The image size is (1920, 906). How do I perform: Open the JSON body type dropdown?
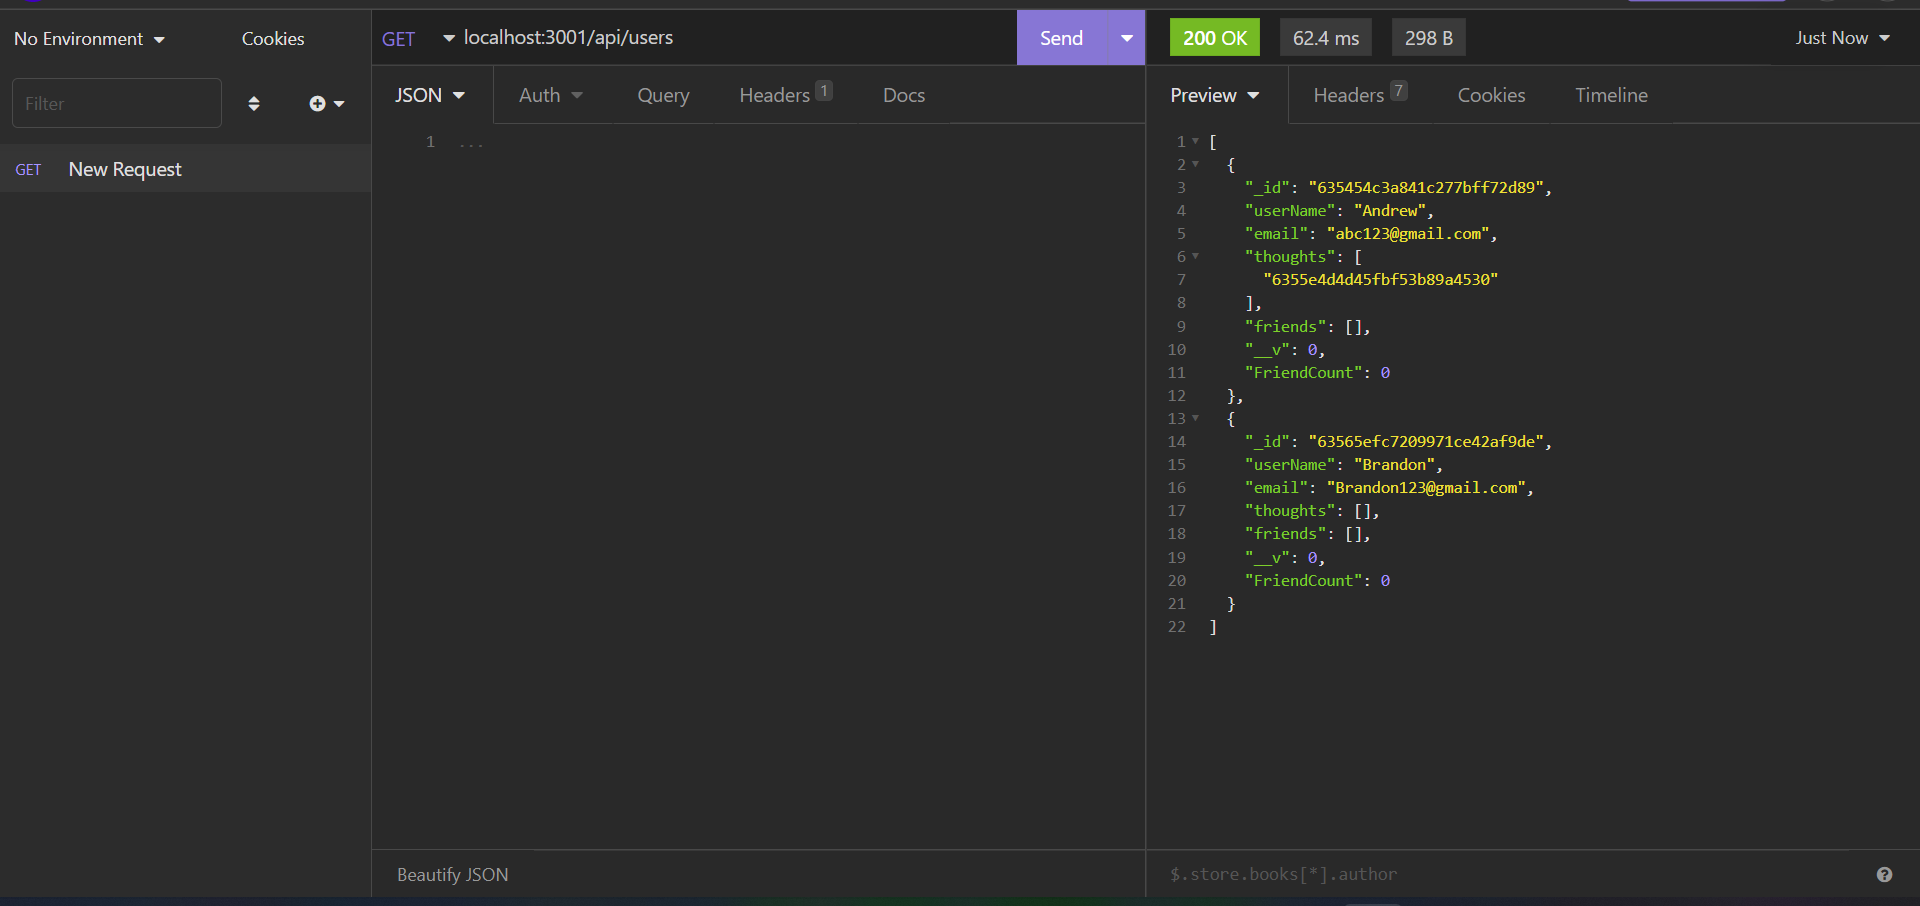430,95
